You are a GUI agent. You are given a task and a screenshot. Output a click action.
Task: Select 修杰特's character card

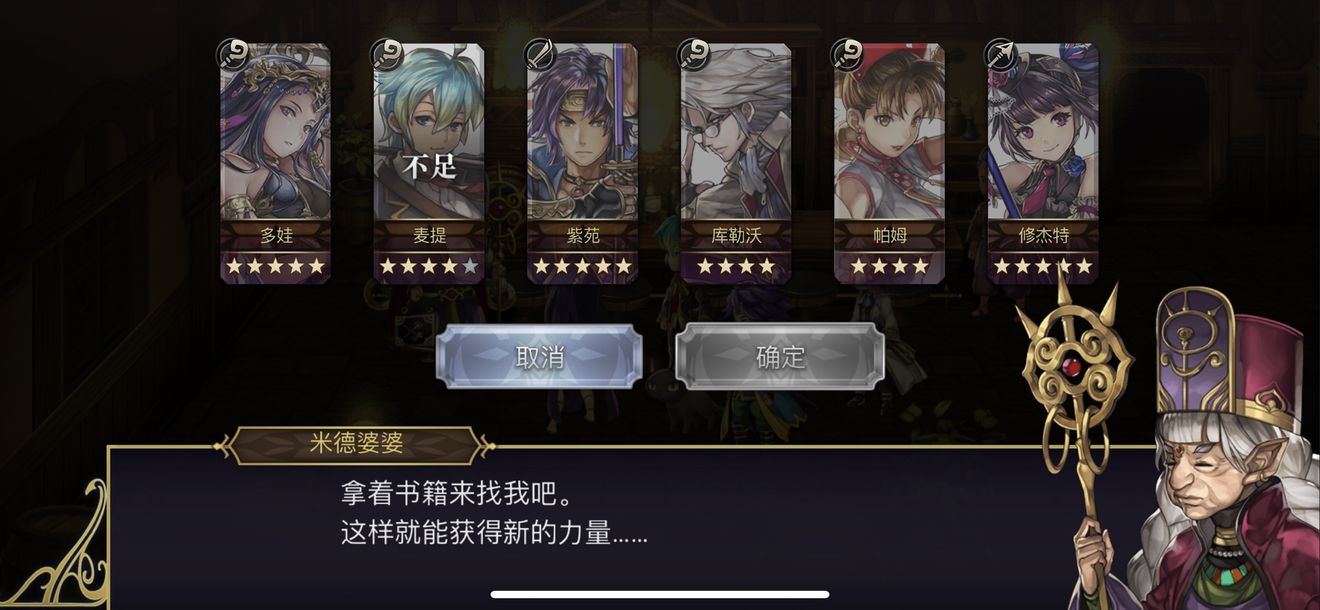coord(1043,163)
